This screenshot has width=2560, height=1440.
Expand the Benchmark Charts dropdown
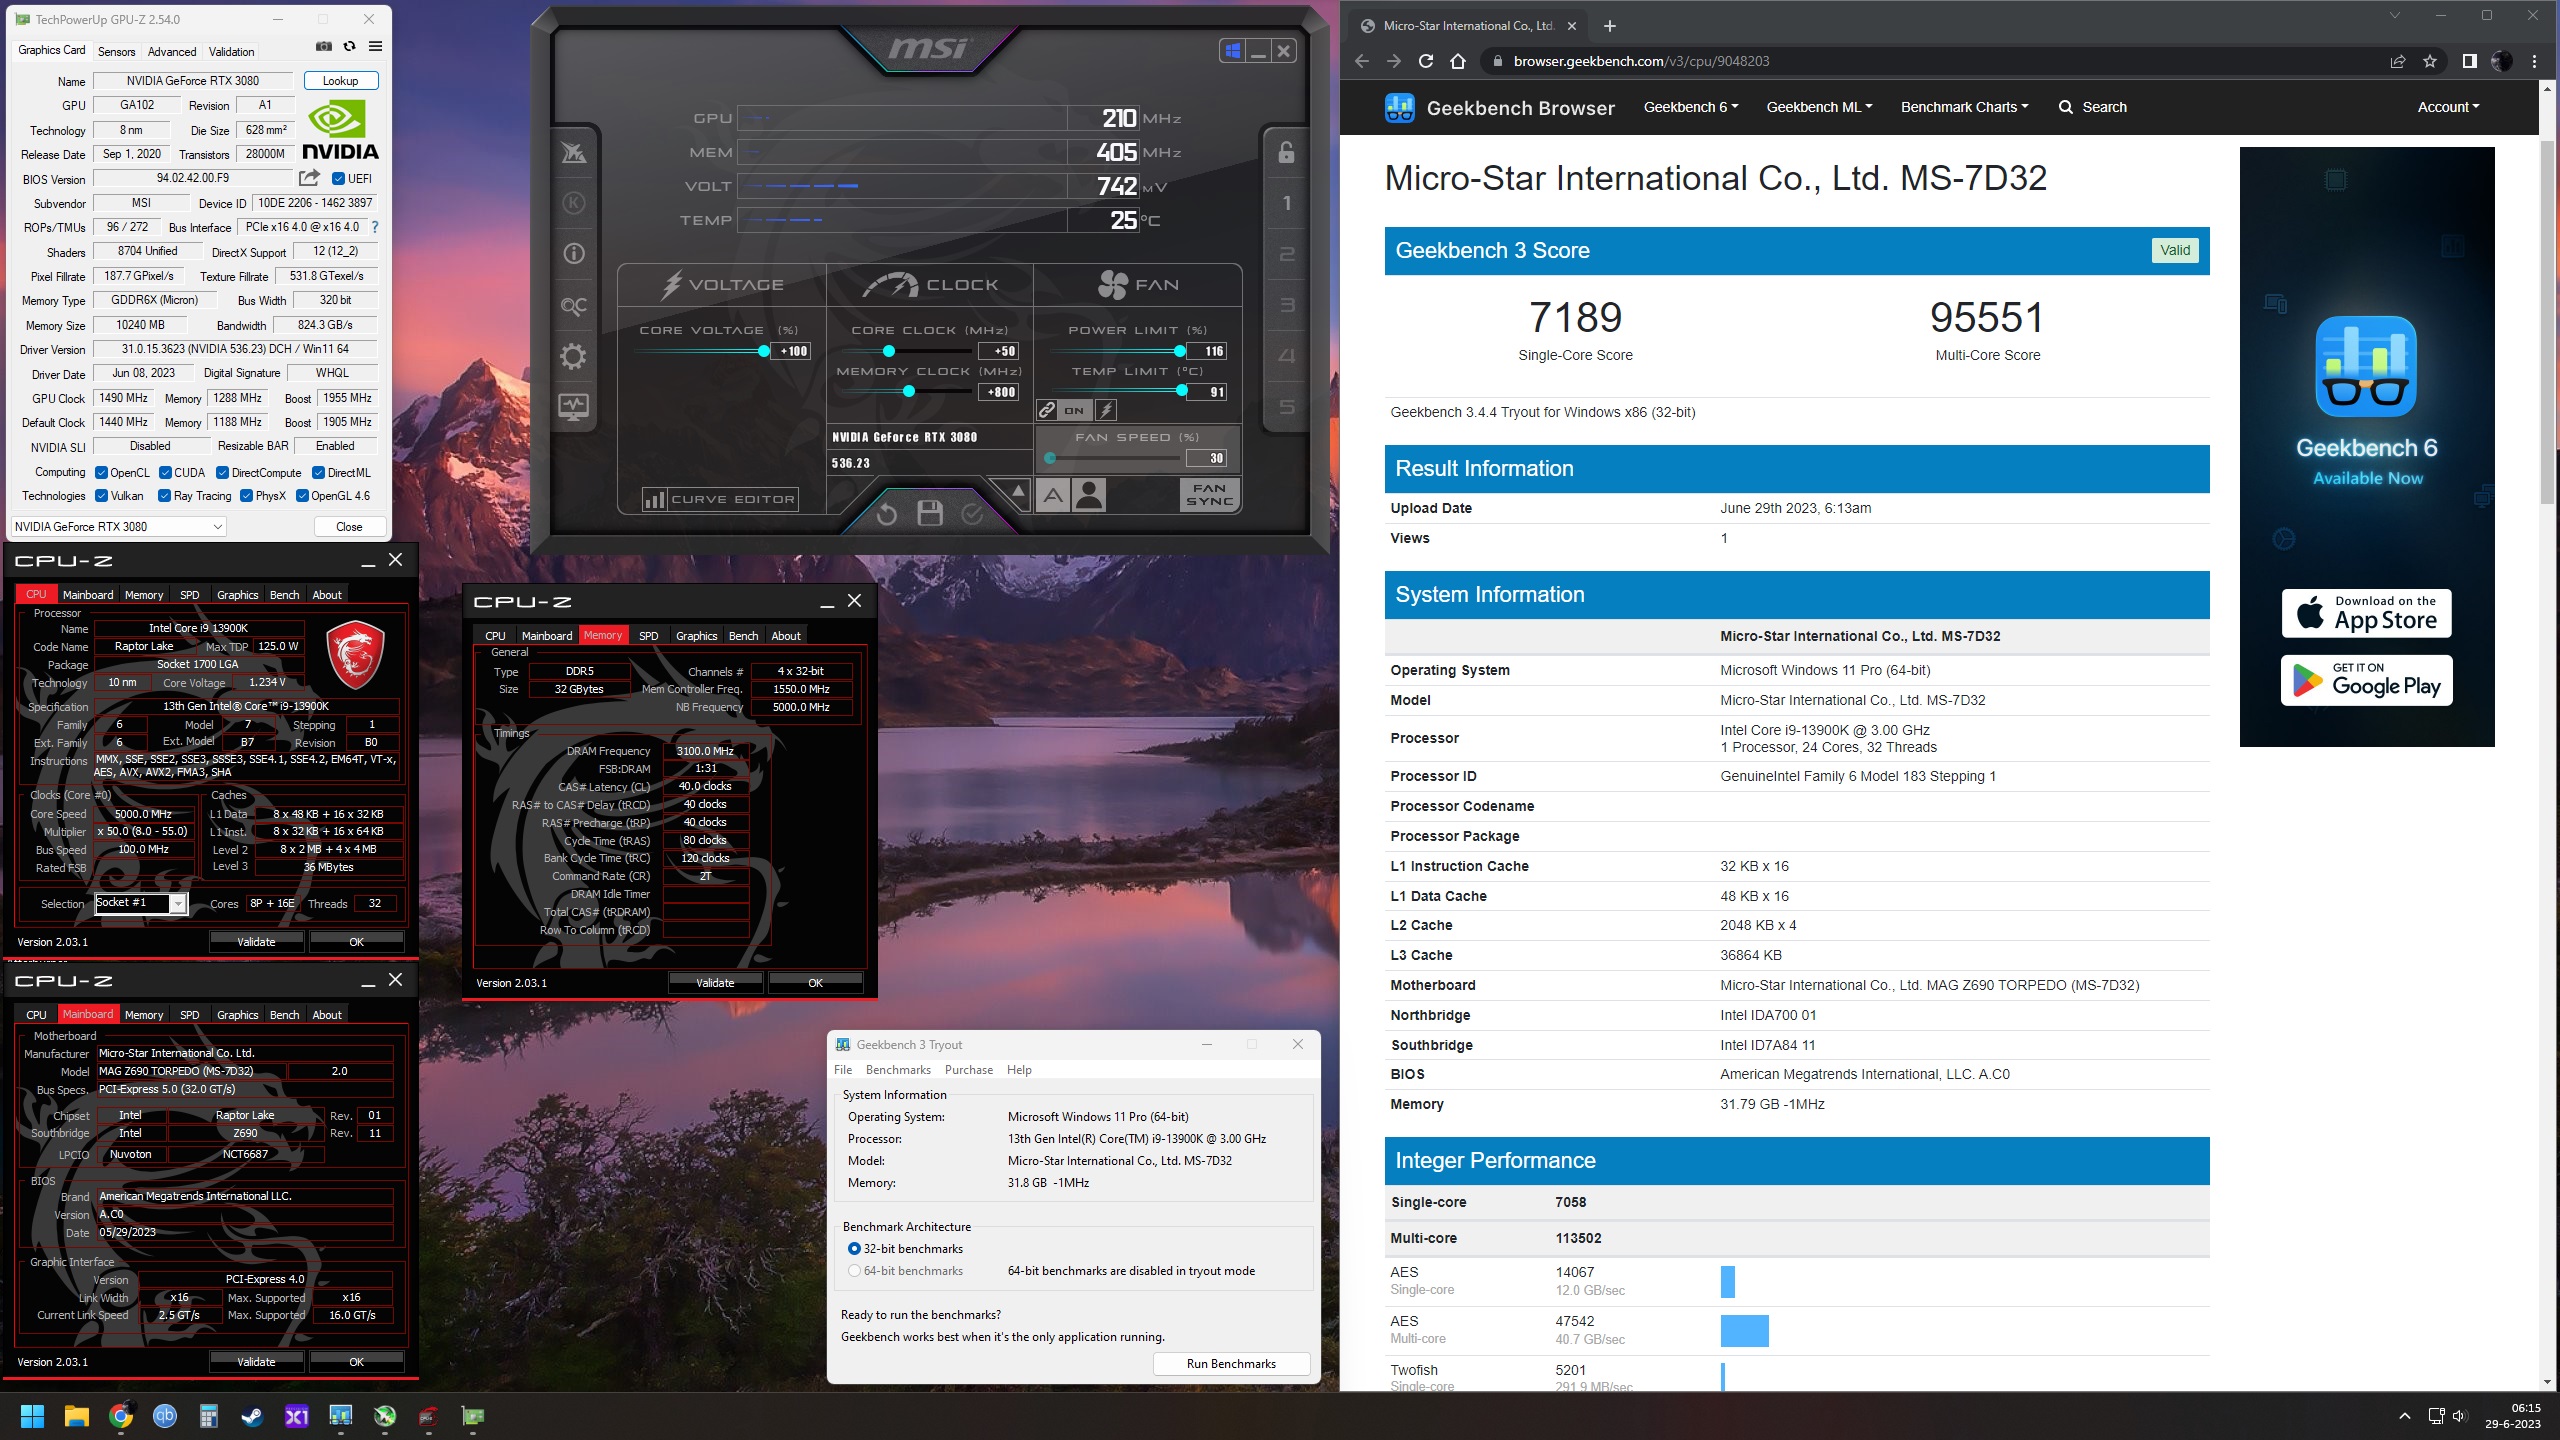[1964, 107]
